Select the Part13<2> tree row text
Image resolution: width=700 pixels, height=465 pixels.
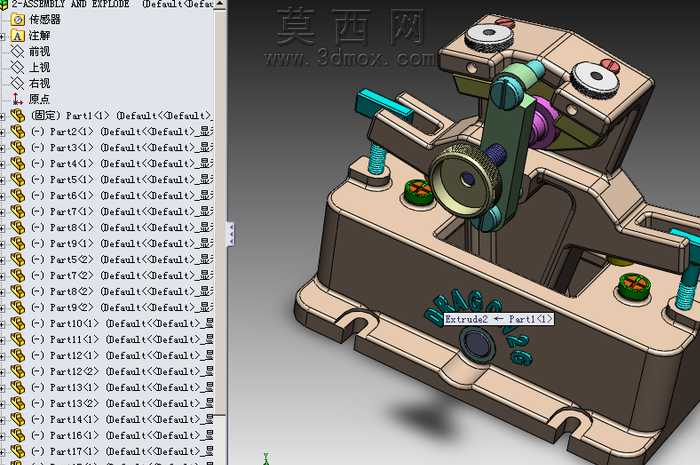point(122,403)
